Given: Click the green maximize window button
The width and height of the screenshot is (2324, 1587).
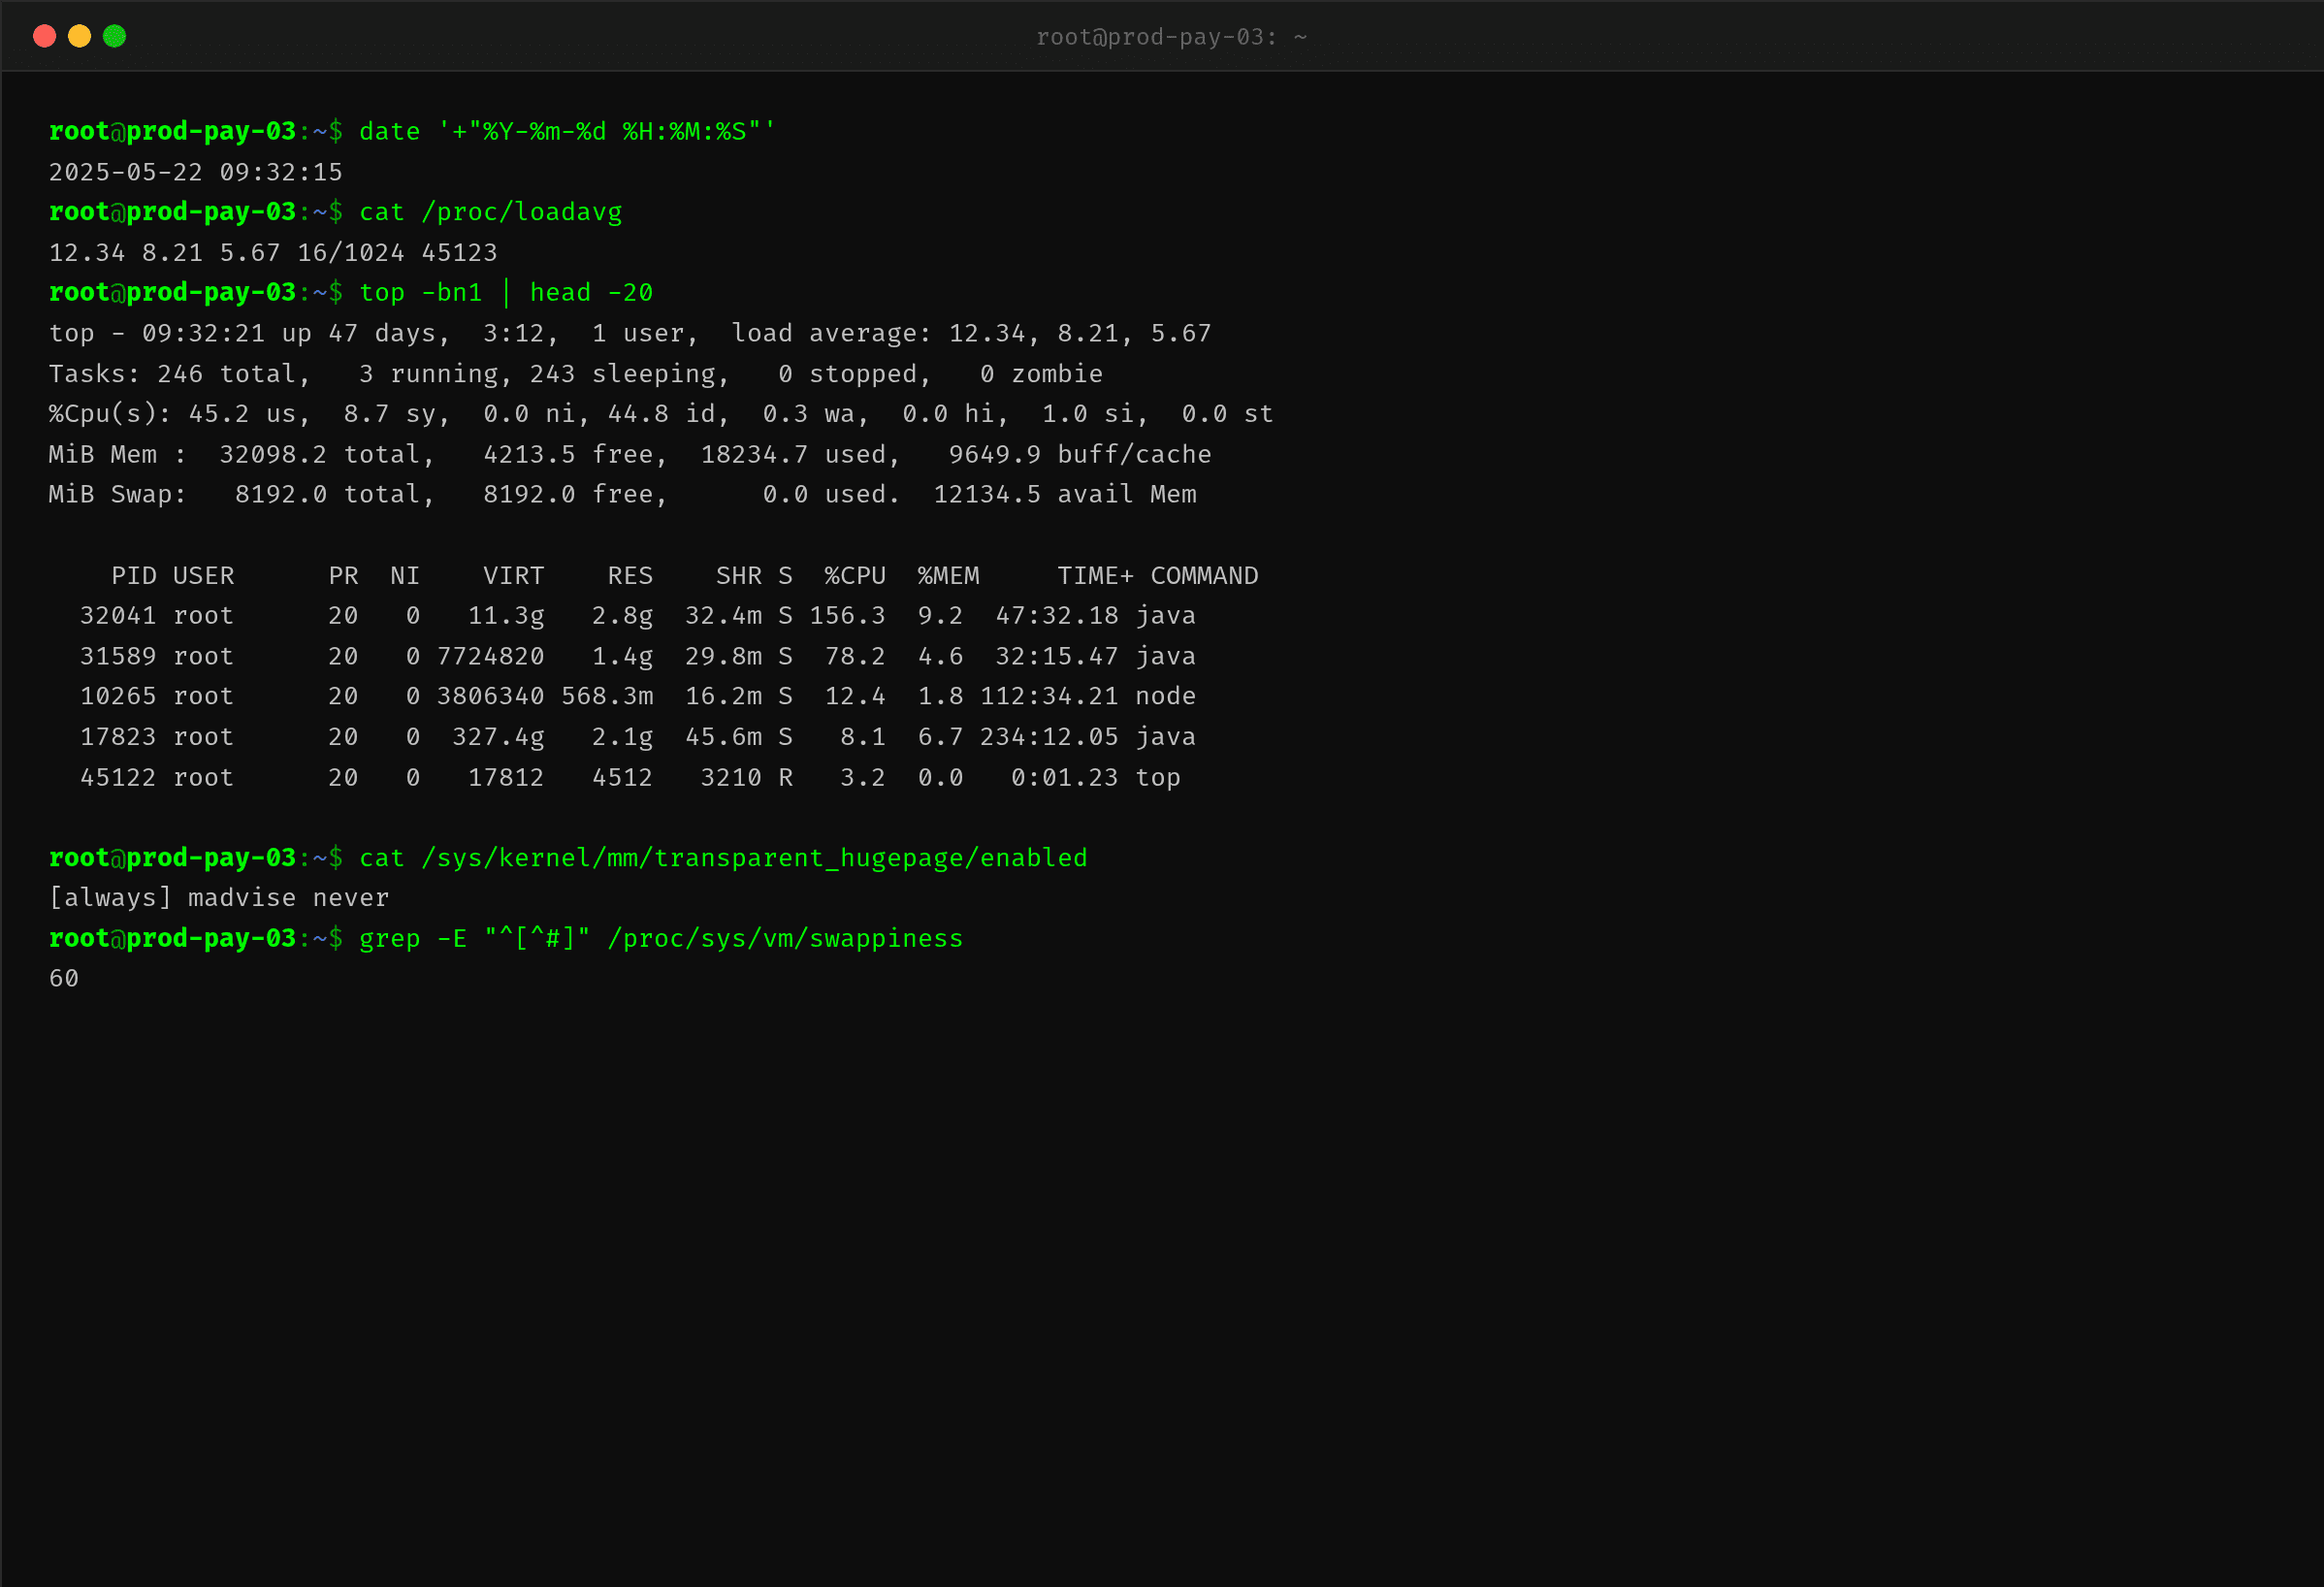Looking at the screenshot, I should pyautogui.click(x=114, y=36).
